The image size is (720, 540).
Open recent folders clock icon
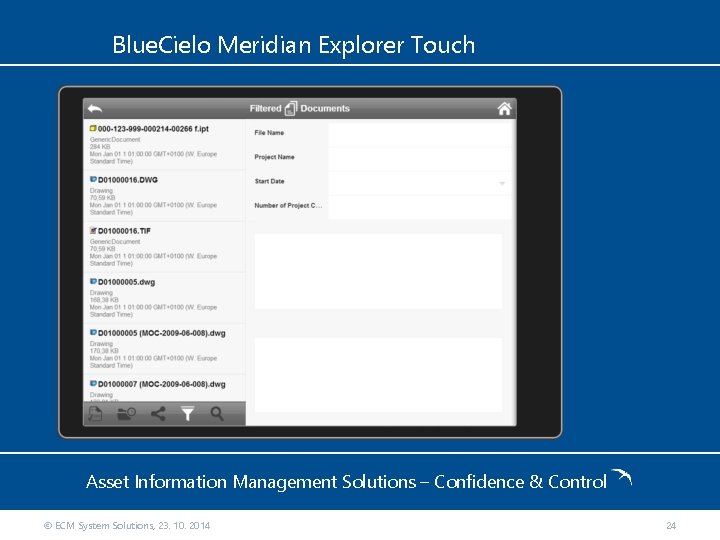(x=126, y=414)
